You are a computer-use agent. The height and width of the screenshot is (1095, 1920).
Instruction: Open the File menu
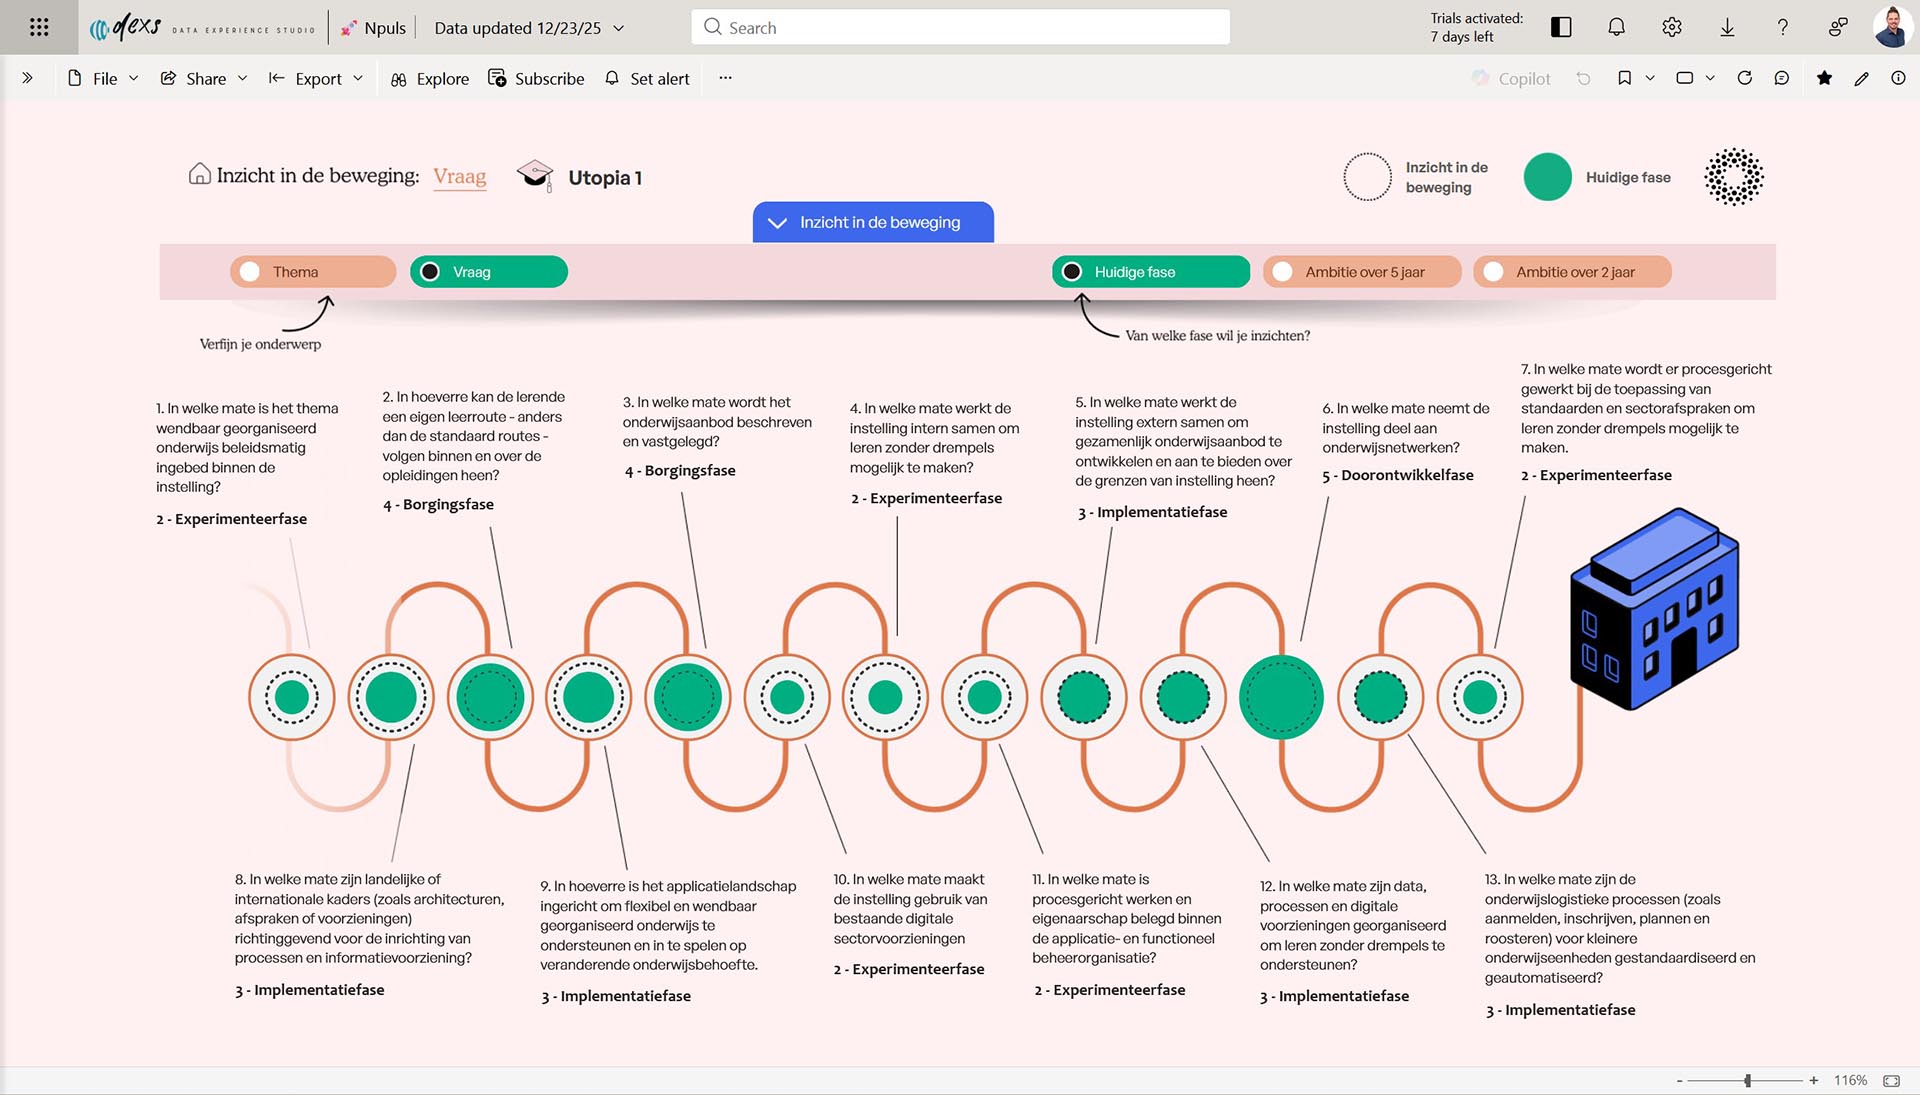click(x=103, y=78)
